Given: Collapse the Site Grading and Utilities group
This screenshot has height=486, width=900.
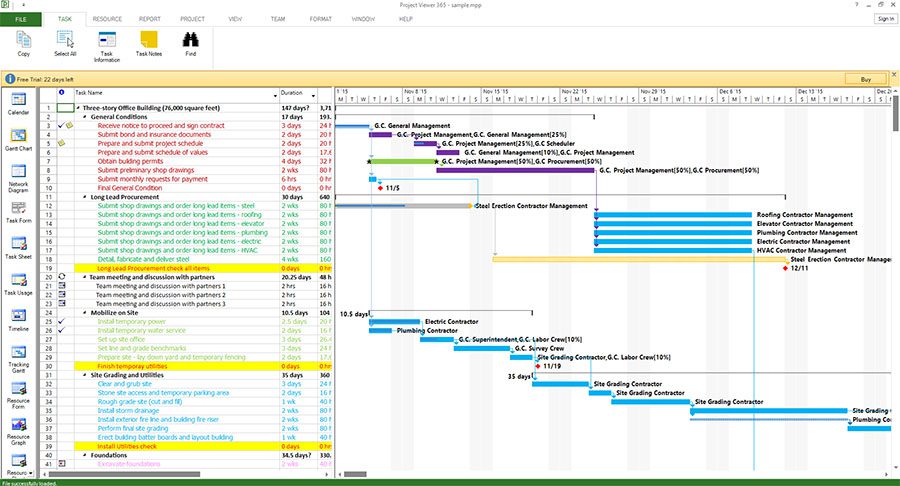Looking at the screenshot, I should (x=86, y=375).
